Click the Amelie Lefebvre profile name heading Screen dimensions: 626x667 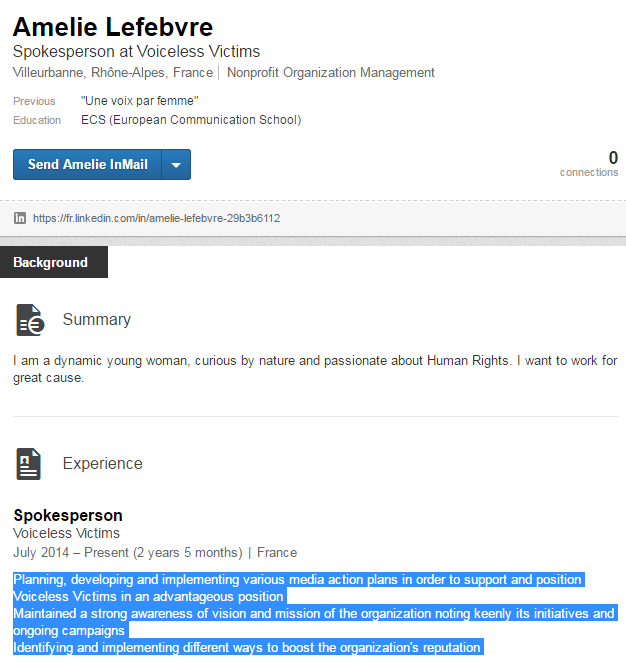click(113, 27)
